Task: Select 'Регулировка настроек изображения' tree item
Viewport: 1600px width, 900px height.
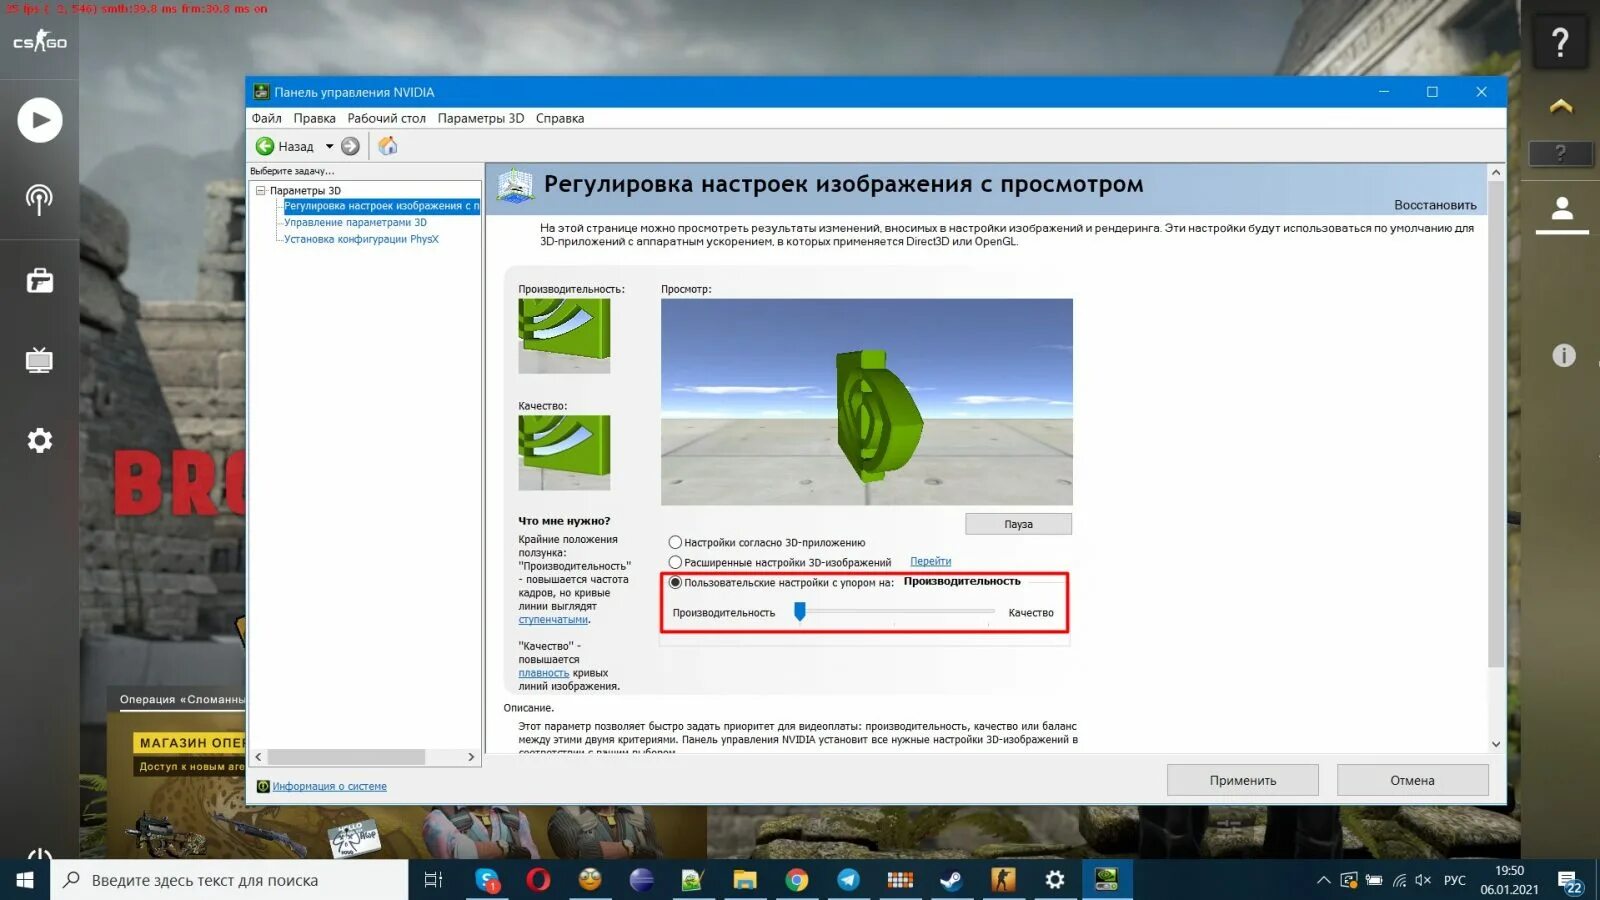Action: coord(381,206)
